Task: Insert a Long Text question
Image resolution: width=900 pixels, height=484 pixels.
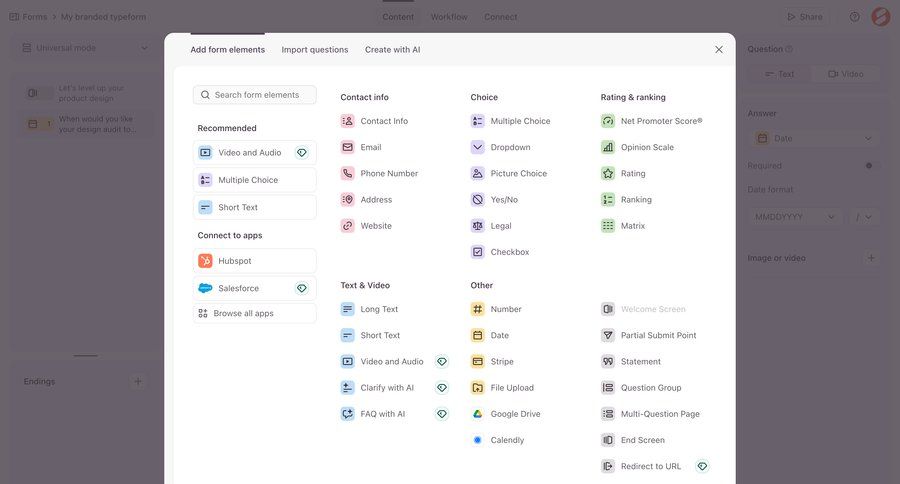Action: pyautogui.click(x=369, y=309)
